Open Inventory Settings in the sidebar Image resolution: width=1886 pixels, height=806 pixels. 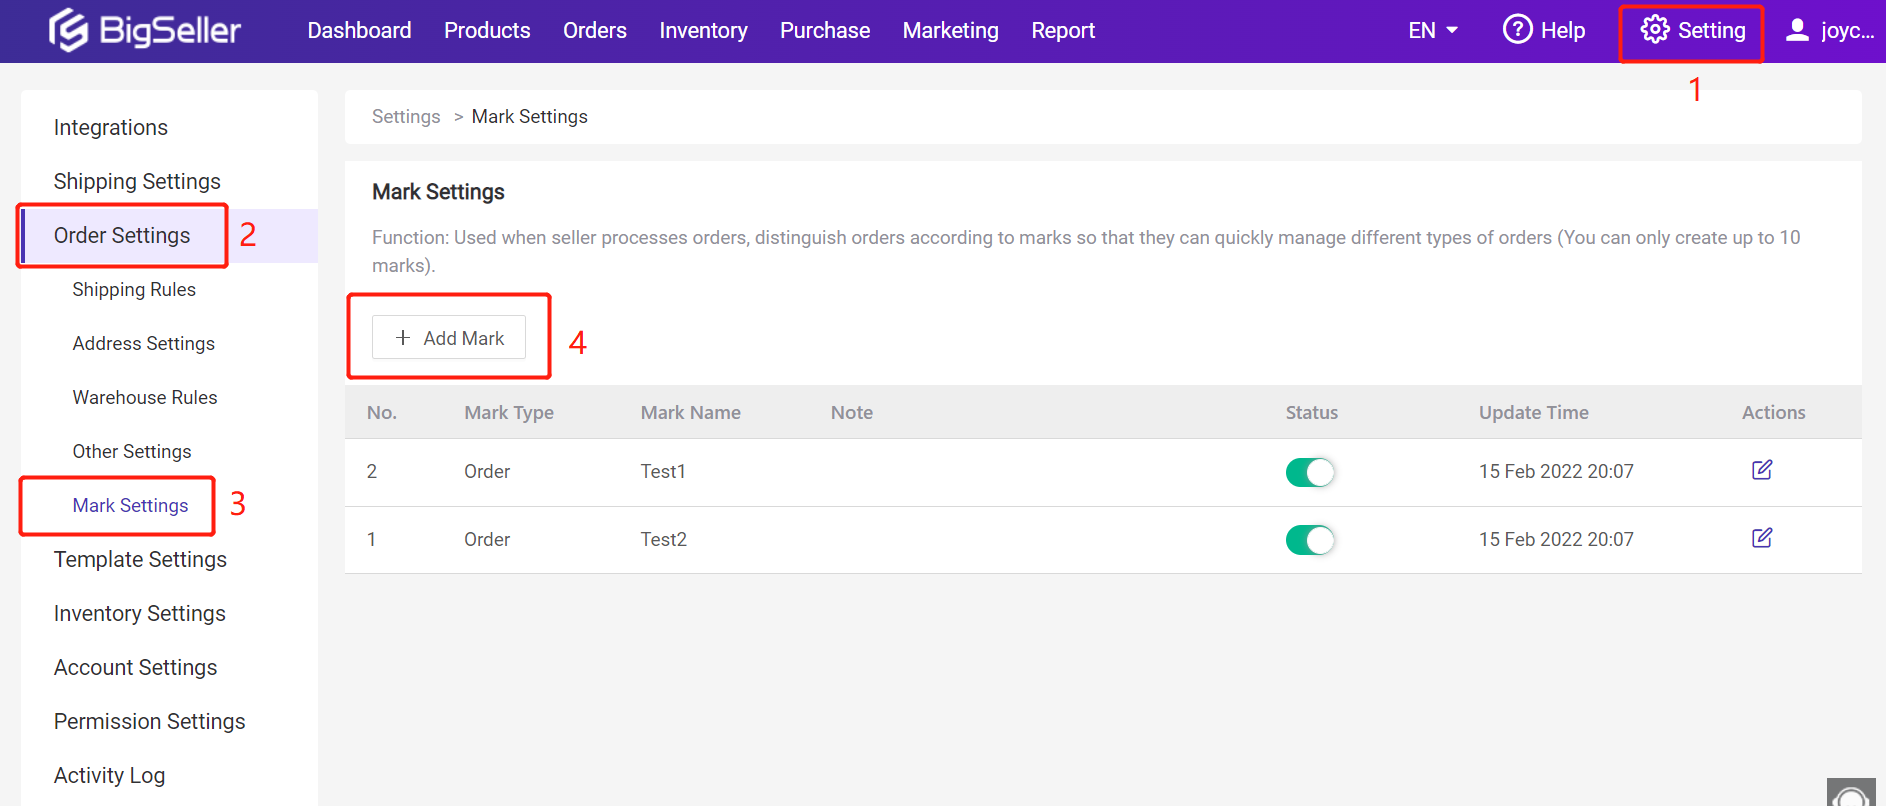point(140,613)
